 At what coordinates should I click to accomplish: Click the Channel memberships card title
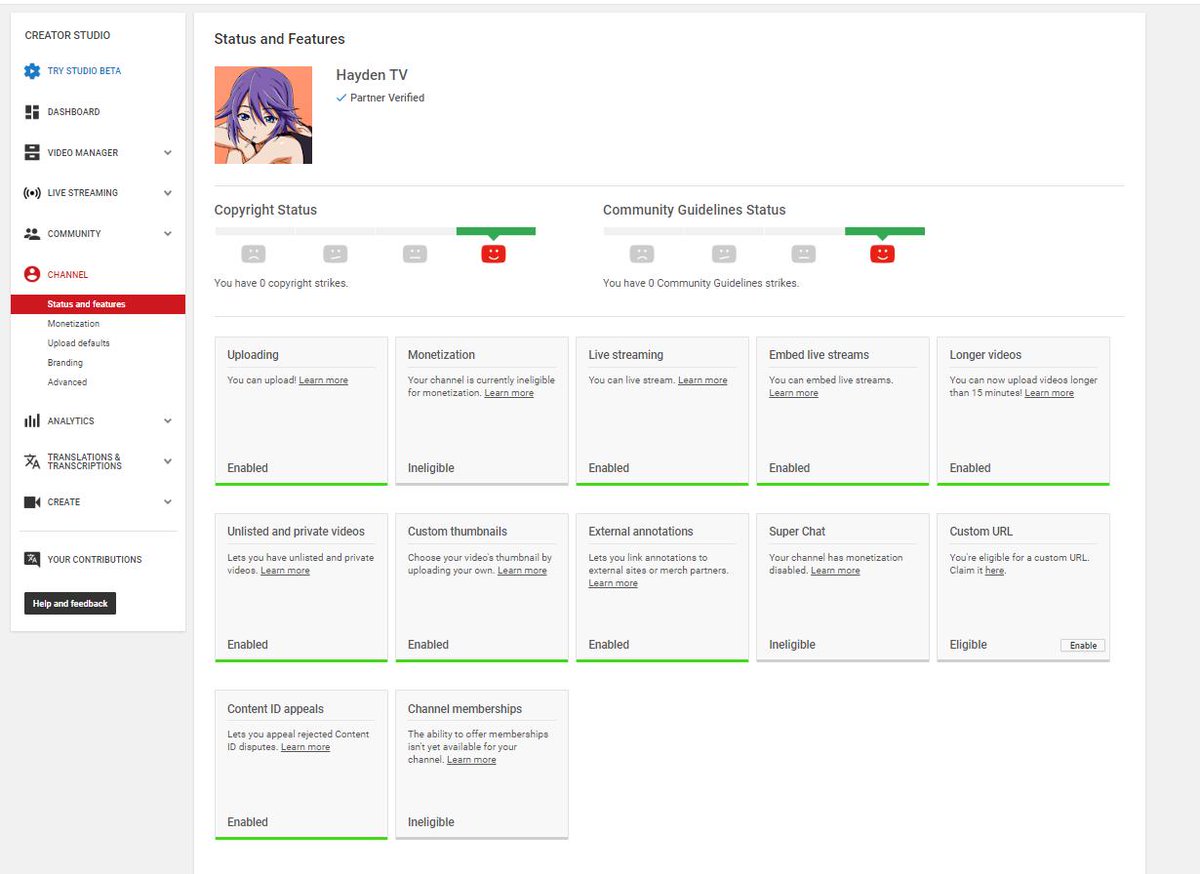click(x=465, y=709)
